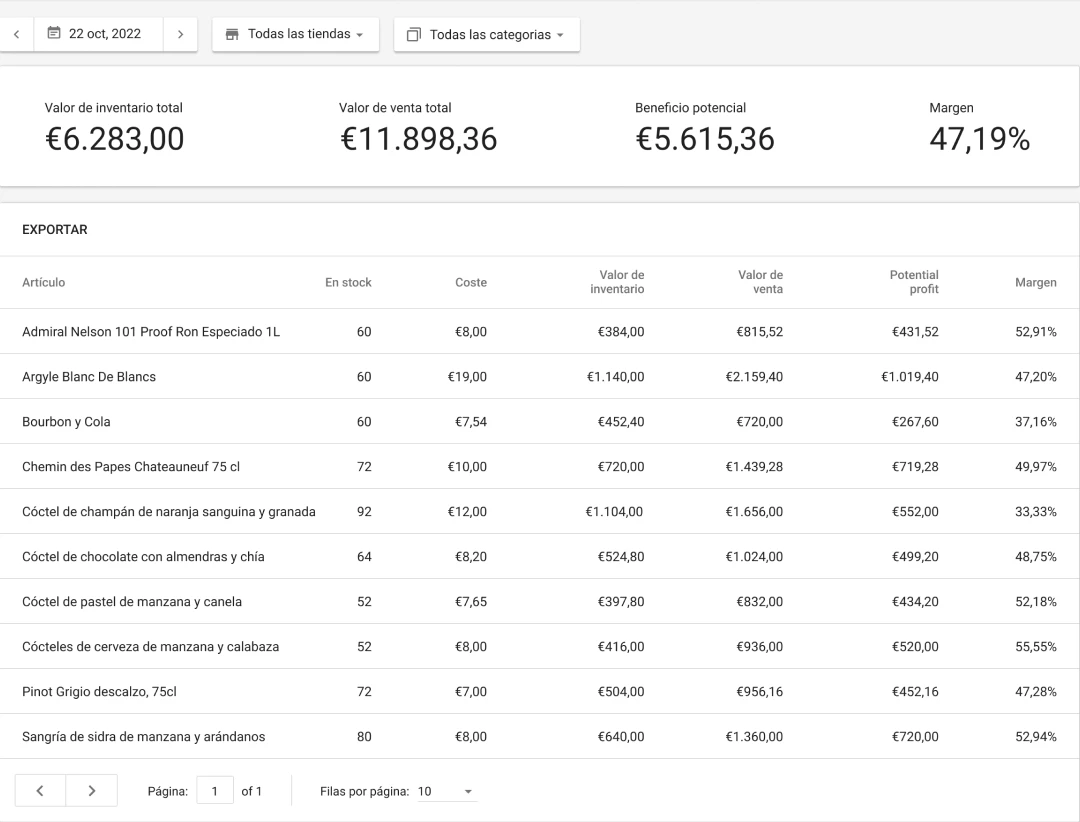1080x822 pixels.
Task: Sort by Potential profit column header
Action: (914, 283)
